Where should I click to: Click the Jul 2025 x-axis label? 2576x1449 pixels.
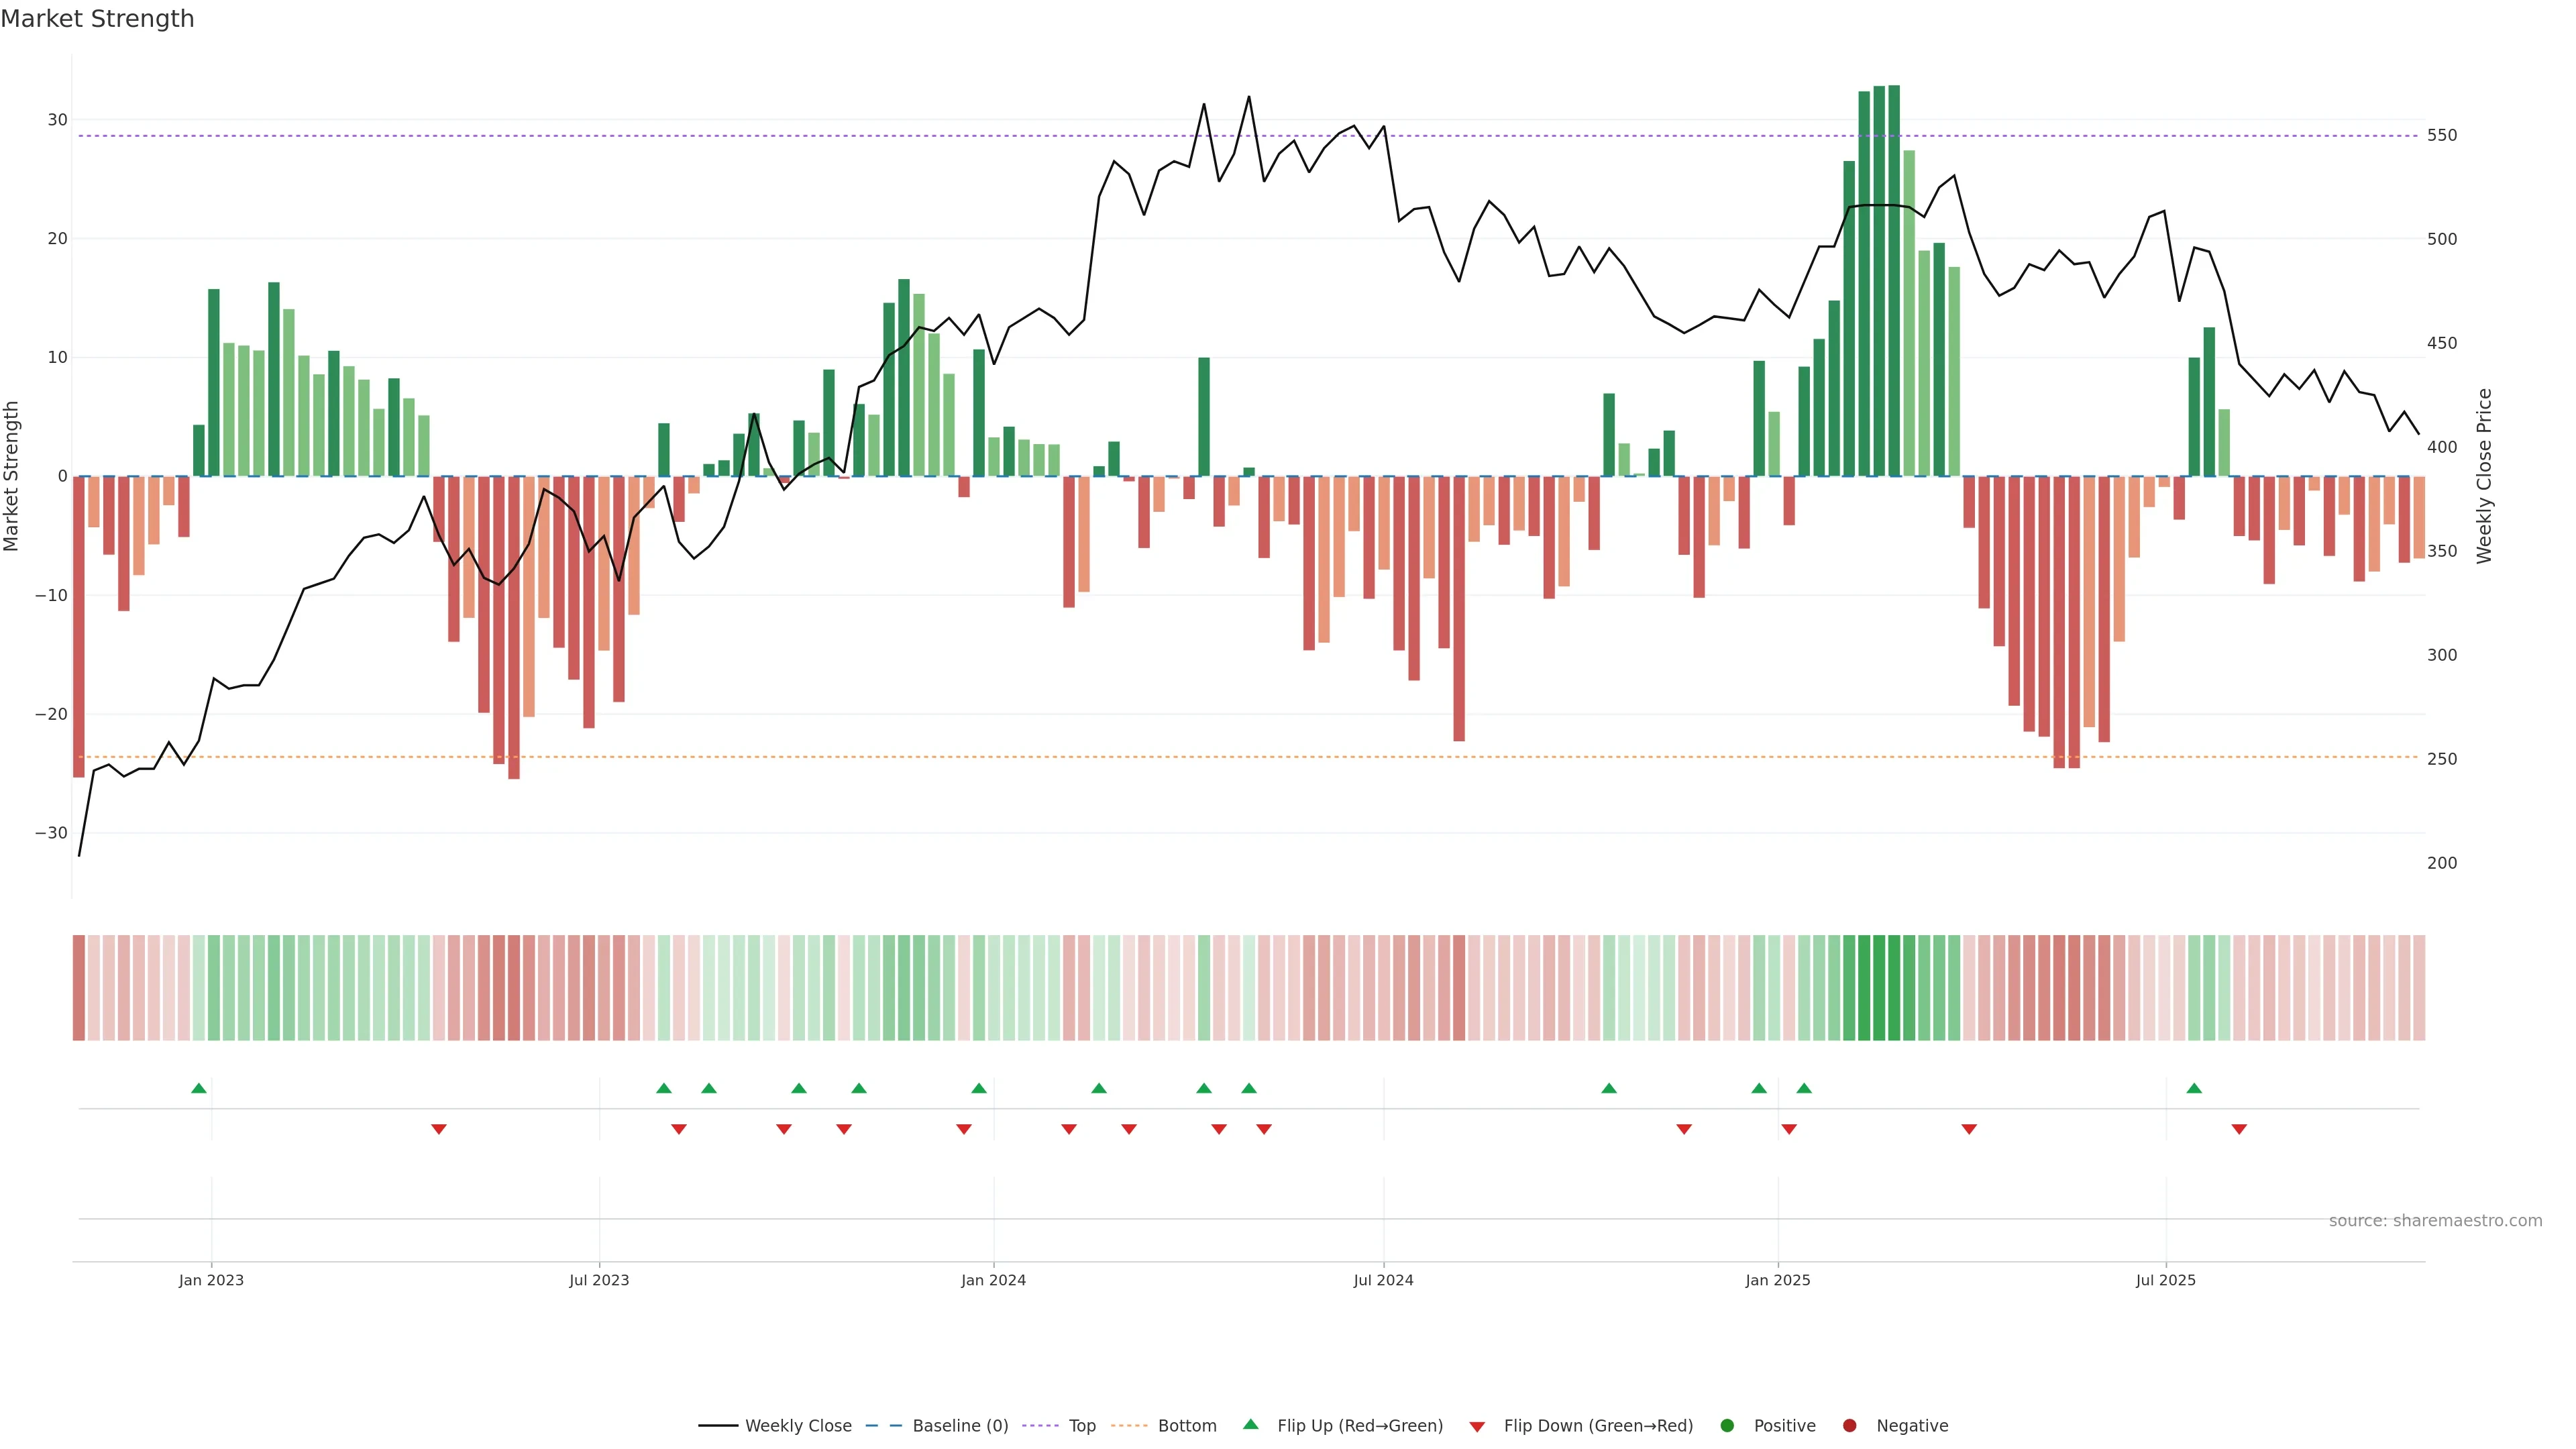[x=2165, y=1280]
